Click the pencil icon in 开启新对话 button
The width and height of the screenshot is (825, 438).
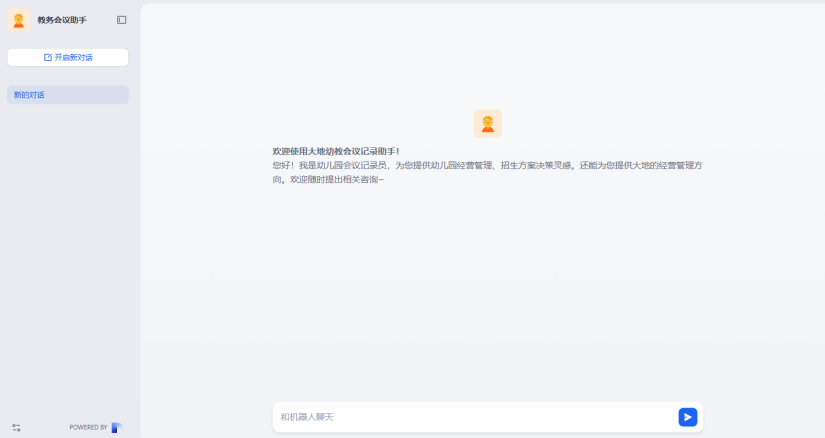pyautogui.click(x=48, y=58)
